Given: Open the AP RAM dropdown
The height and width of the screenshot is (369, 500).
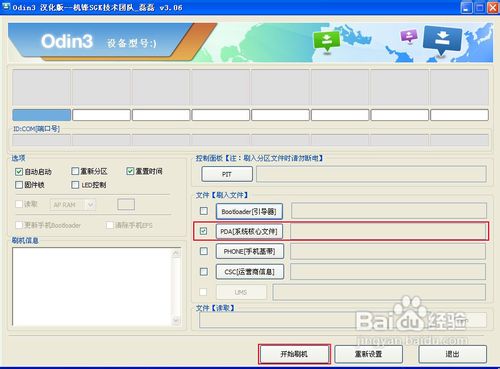Looking at the screenshot, I should click(x=73, y=204).
